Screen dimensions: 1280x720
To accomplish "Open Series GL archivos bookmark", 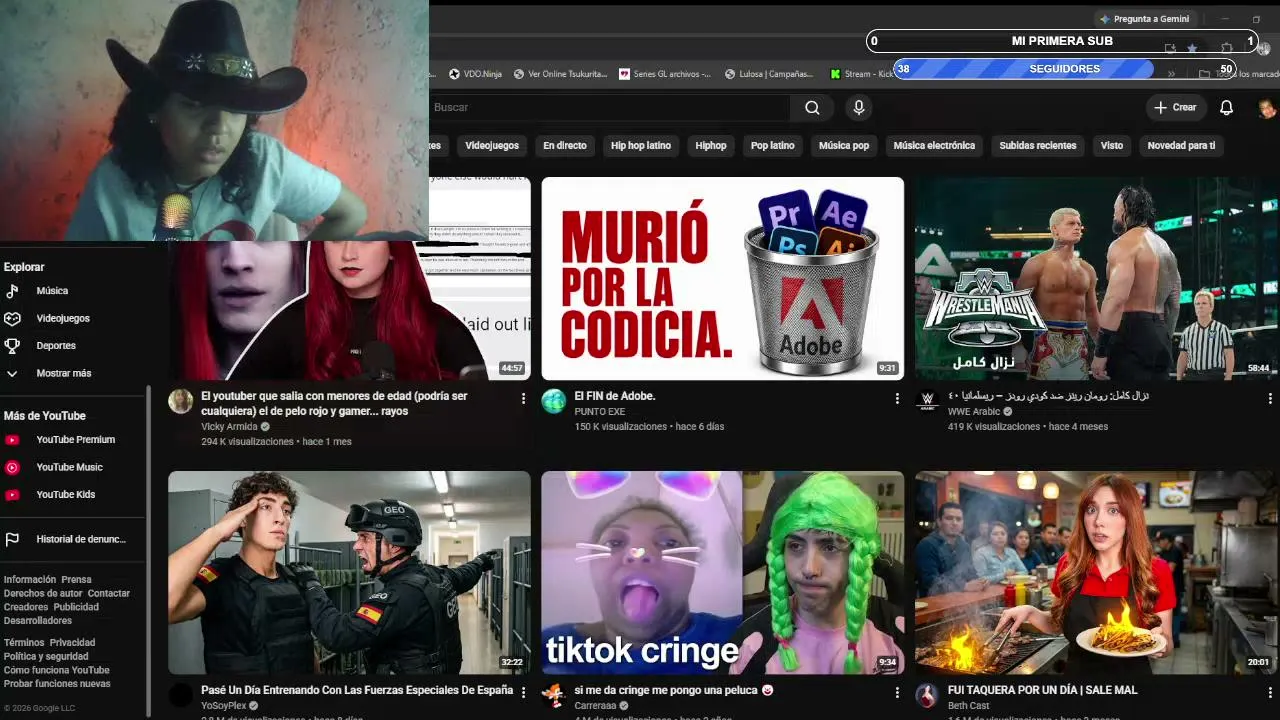I will click(x=665, y=74).
